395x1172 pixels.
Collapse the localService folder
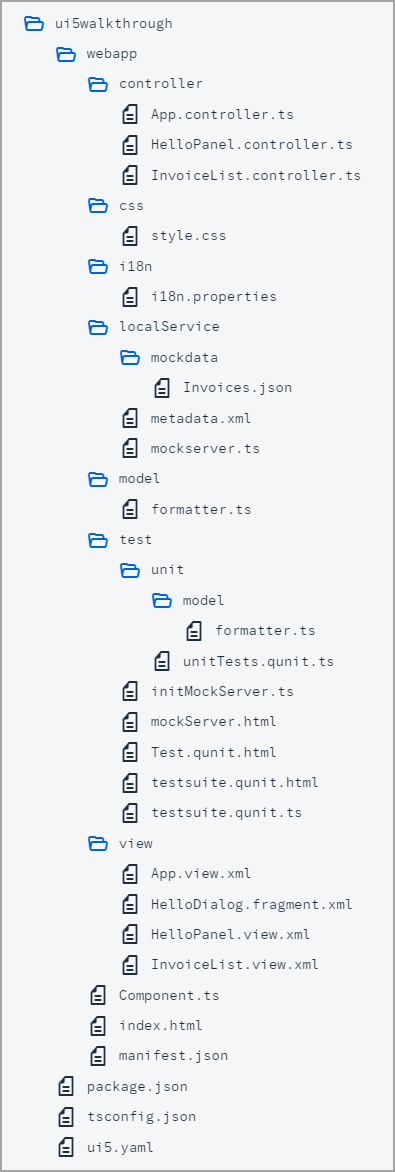pos(99,327)
